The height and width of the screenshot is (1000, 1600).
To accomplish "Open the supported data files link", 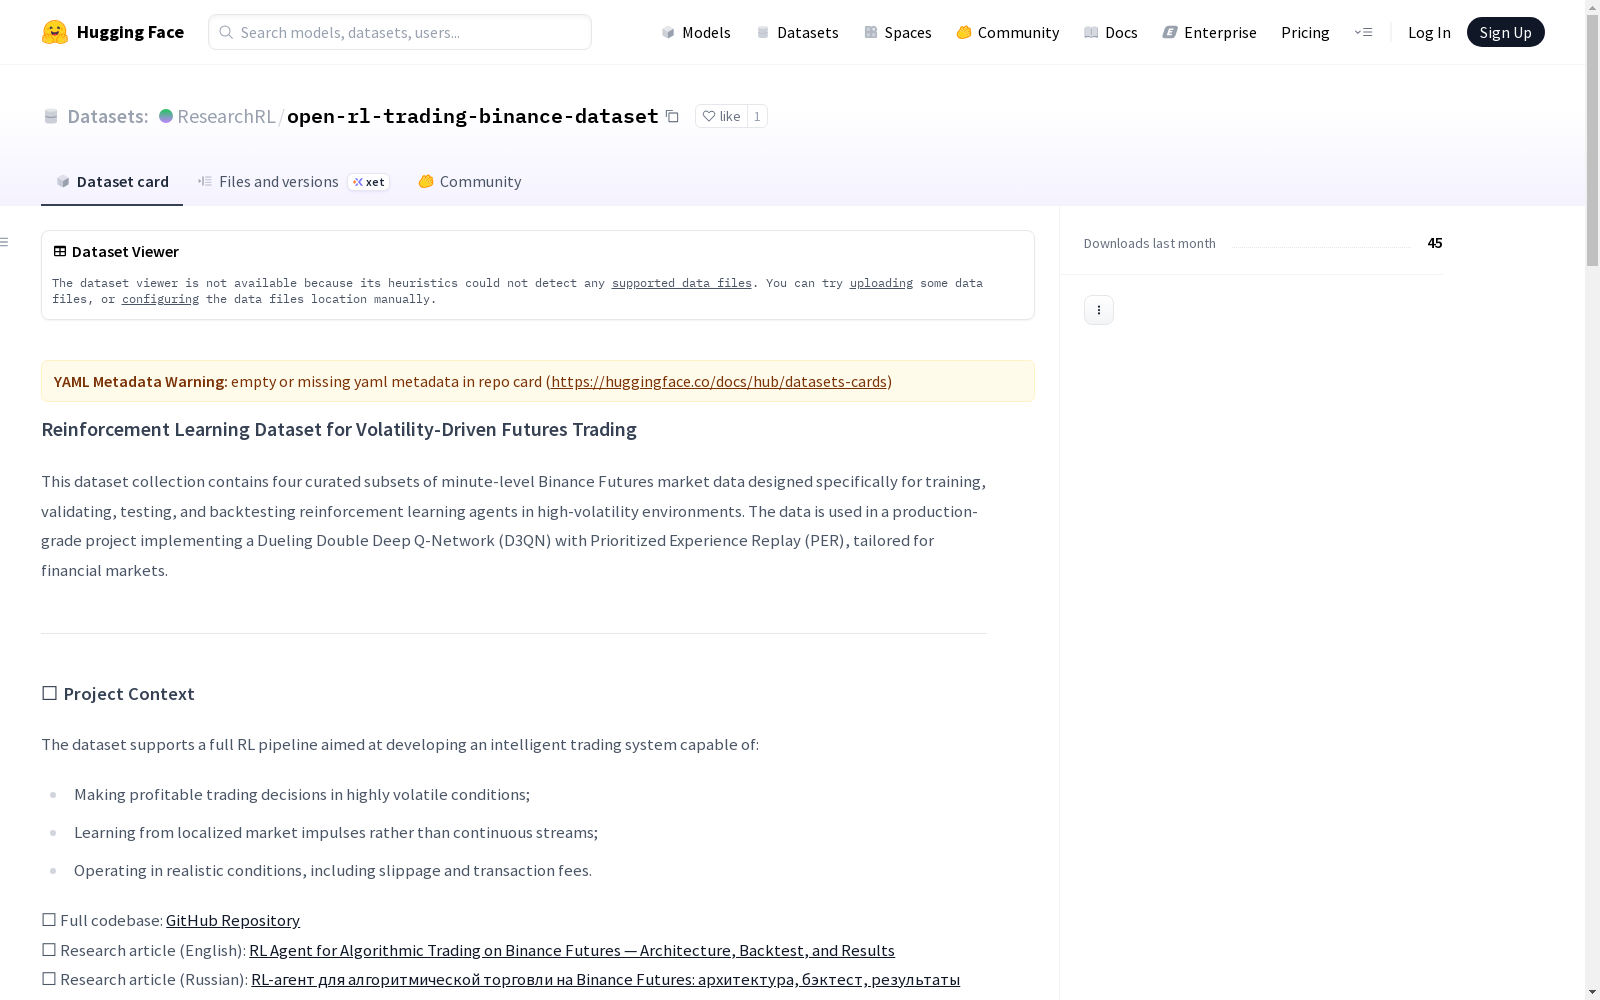I will [x=682, y=283].
